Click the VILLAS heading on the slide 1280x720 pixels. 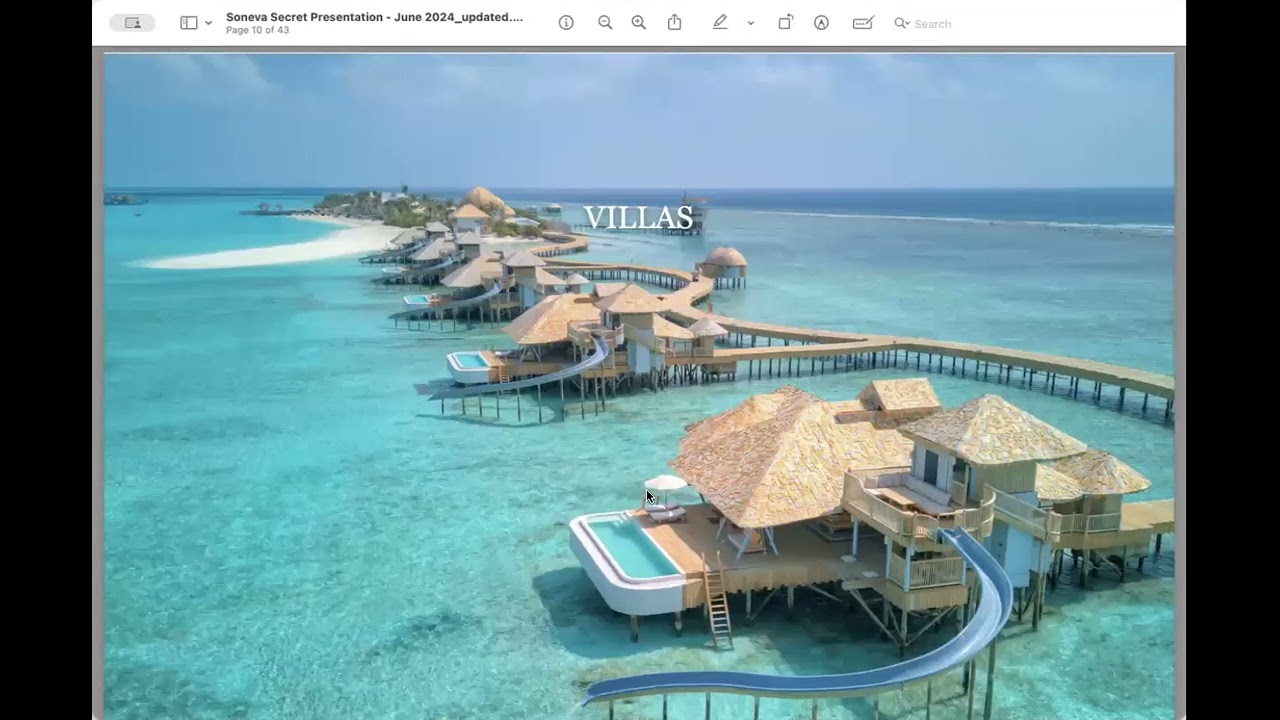(638, 217)
